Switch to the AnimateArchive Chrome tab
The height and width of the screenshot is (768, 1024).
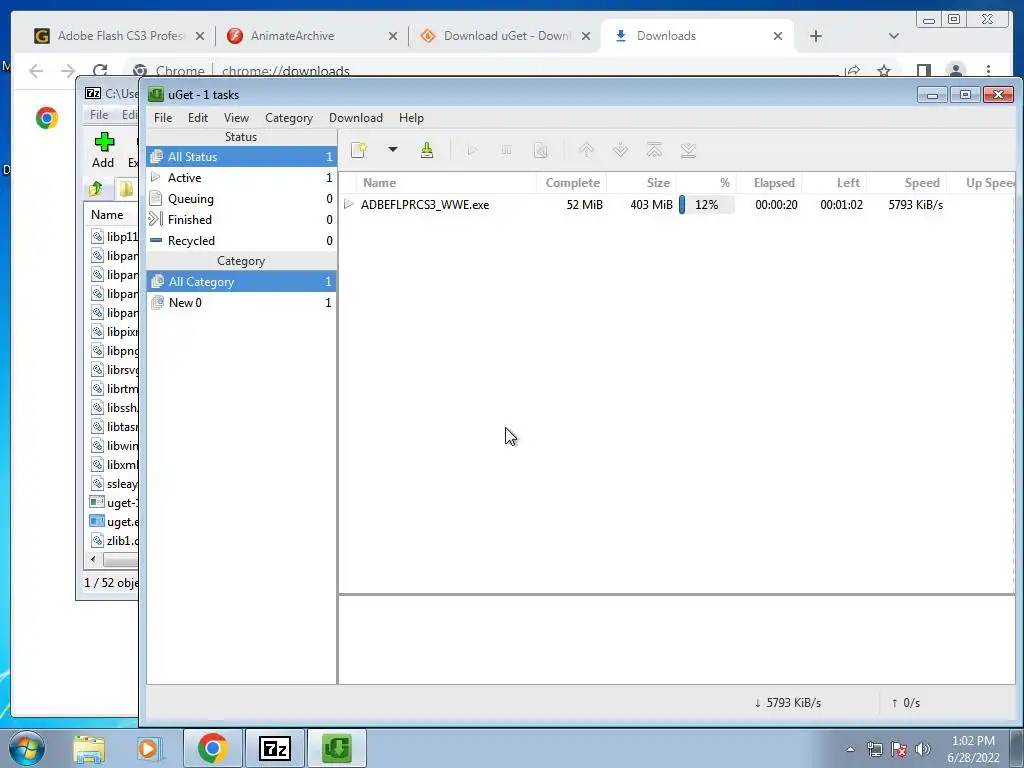312,36
